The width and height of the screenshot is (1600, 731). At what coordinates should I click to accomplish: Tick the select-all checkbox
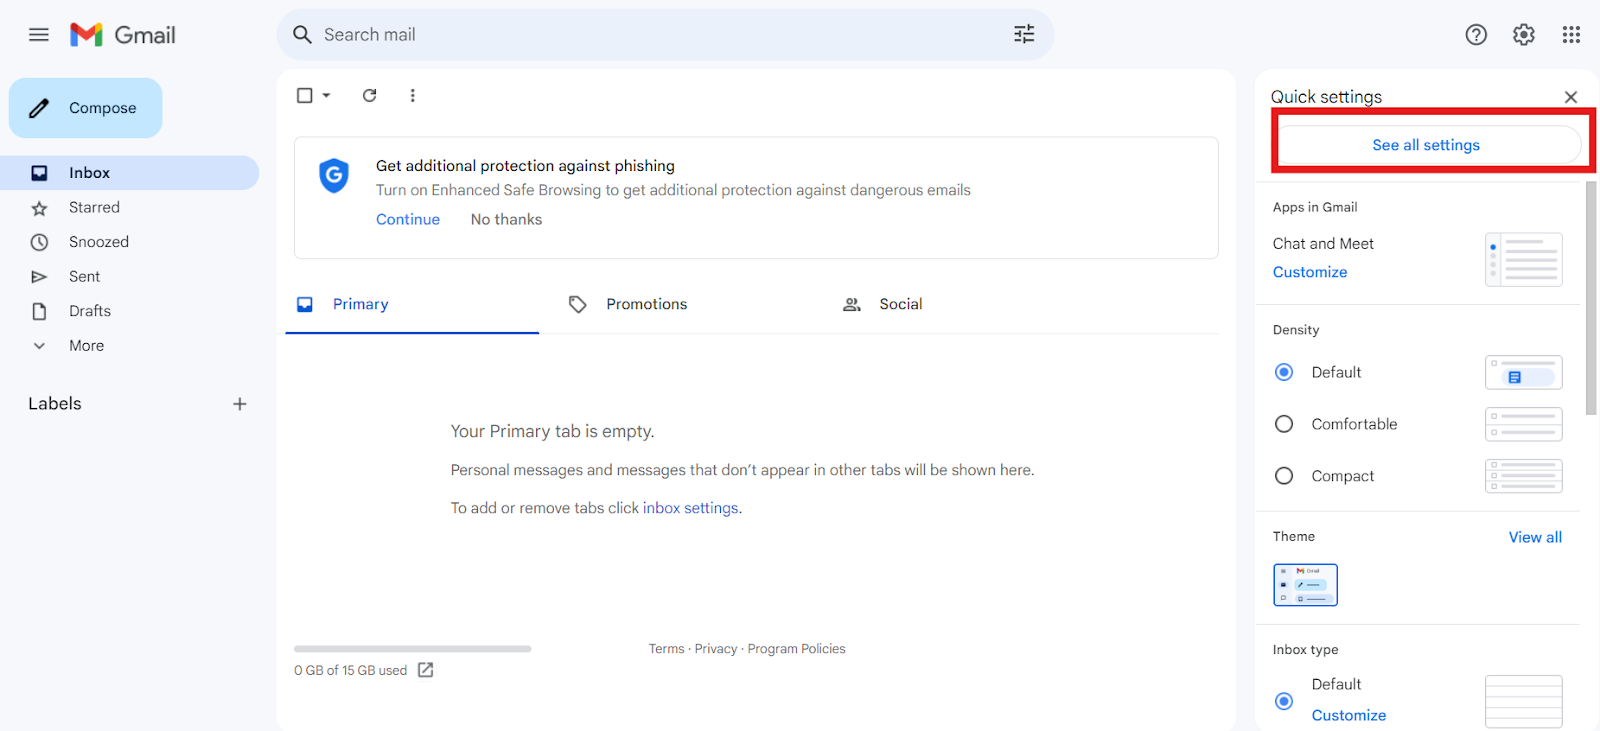click(305, 95)
